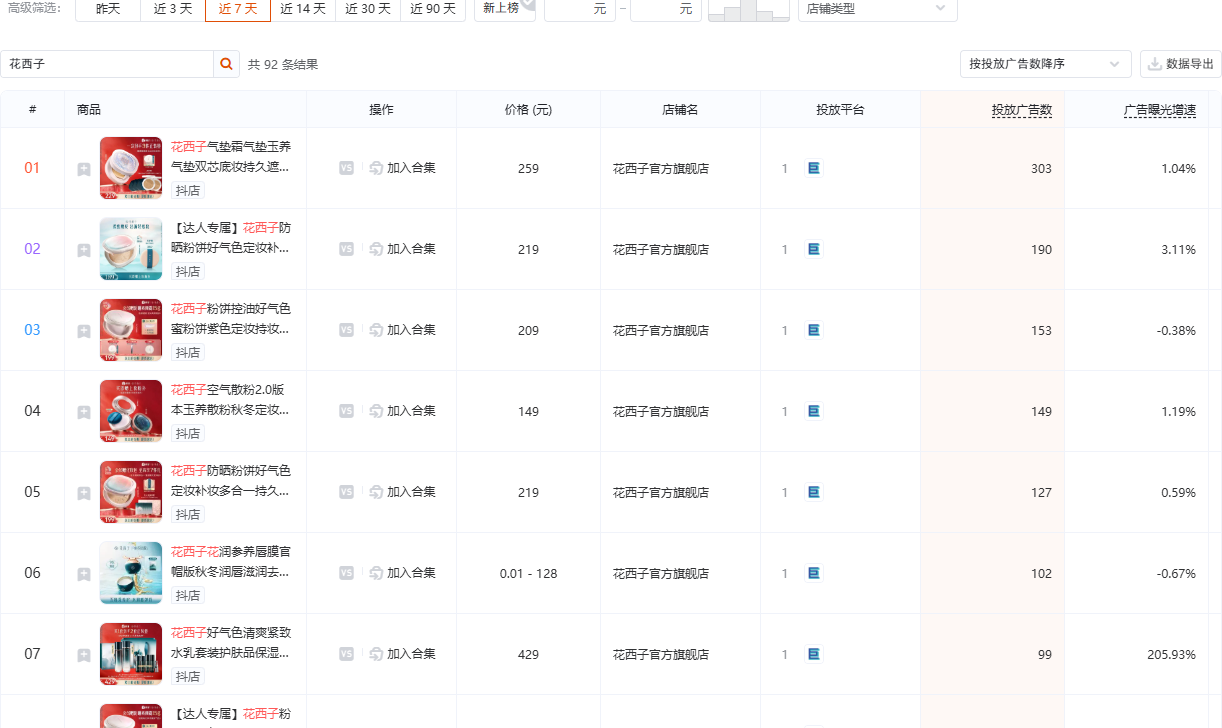This screenshot has width=1222, height=728.
Task: Sort by 投放广告数 column header
Action: [x=1022, y=110]
